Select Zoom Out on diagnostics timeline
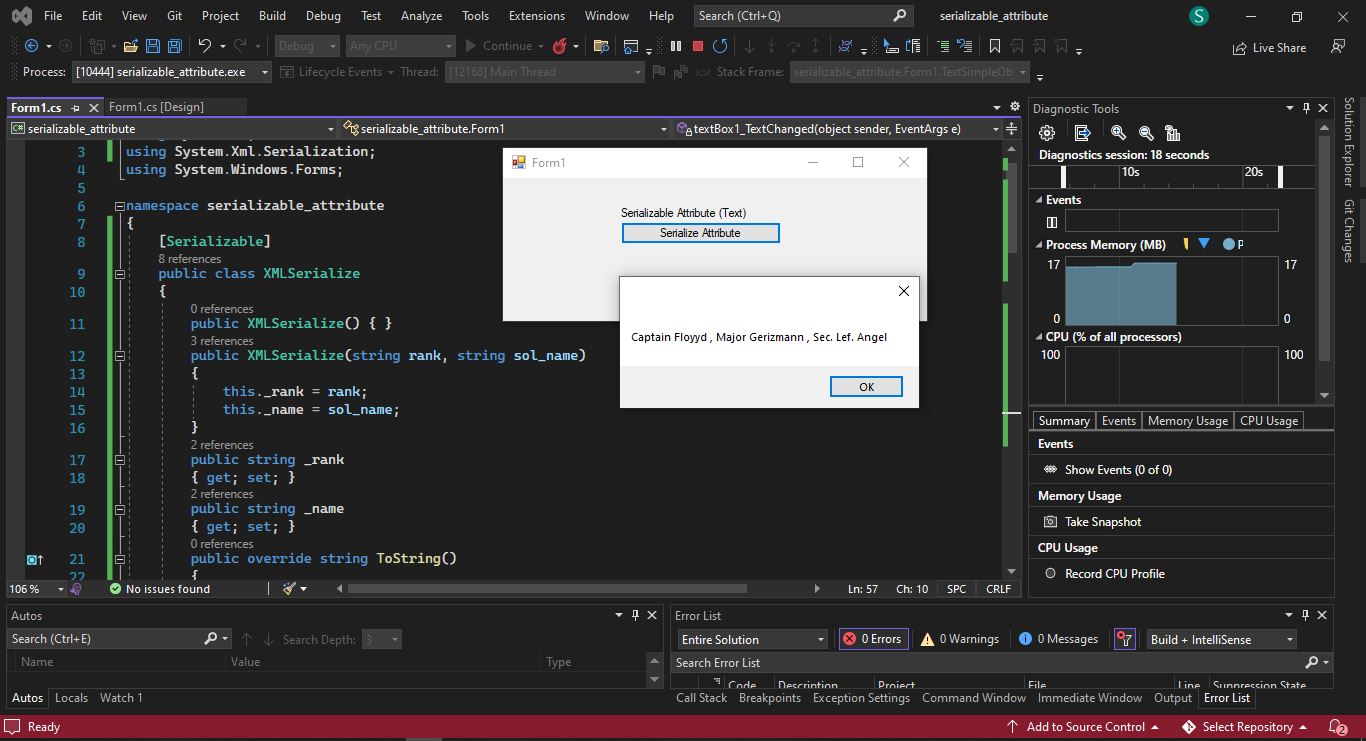The image size is (1366, 741). tap(1146, 131)
